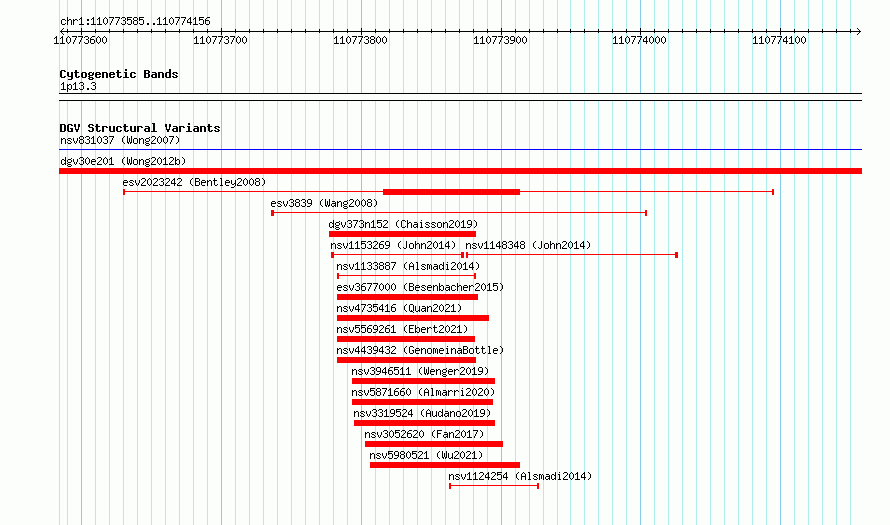Click ruler position 110773800

pyautogui.click(x=360, y=40)
